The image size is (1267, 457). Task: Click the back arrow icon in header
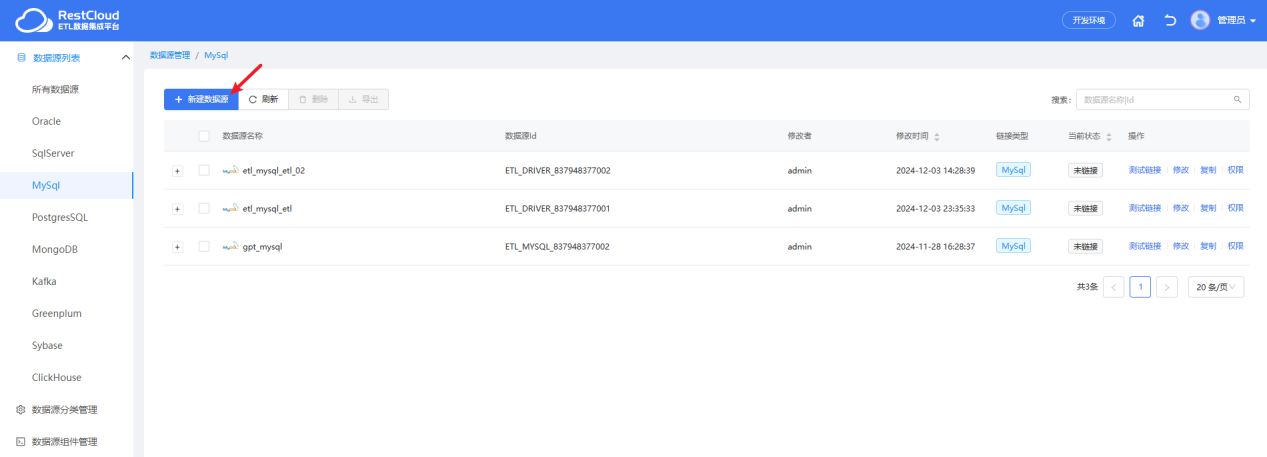click(1170, 20)
